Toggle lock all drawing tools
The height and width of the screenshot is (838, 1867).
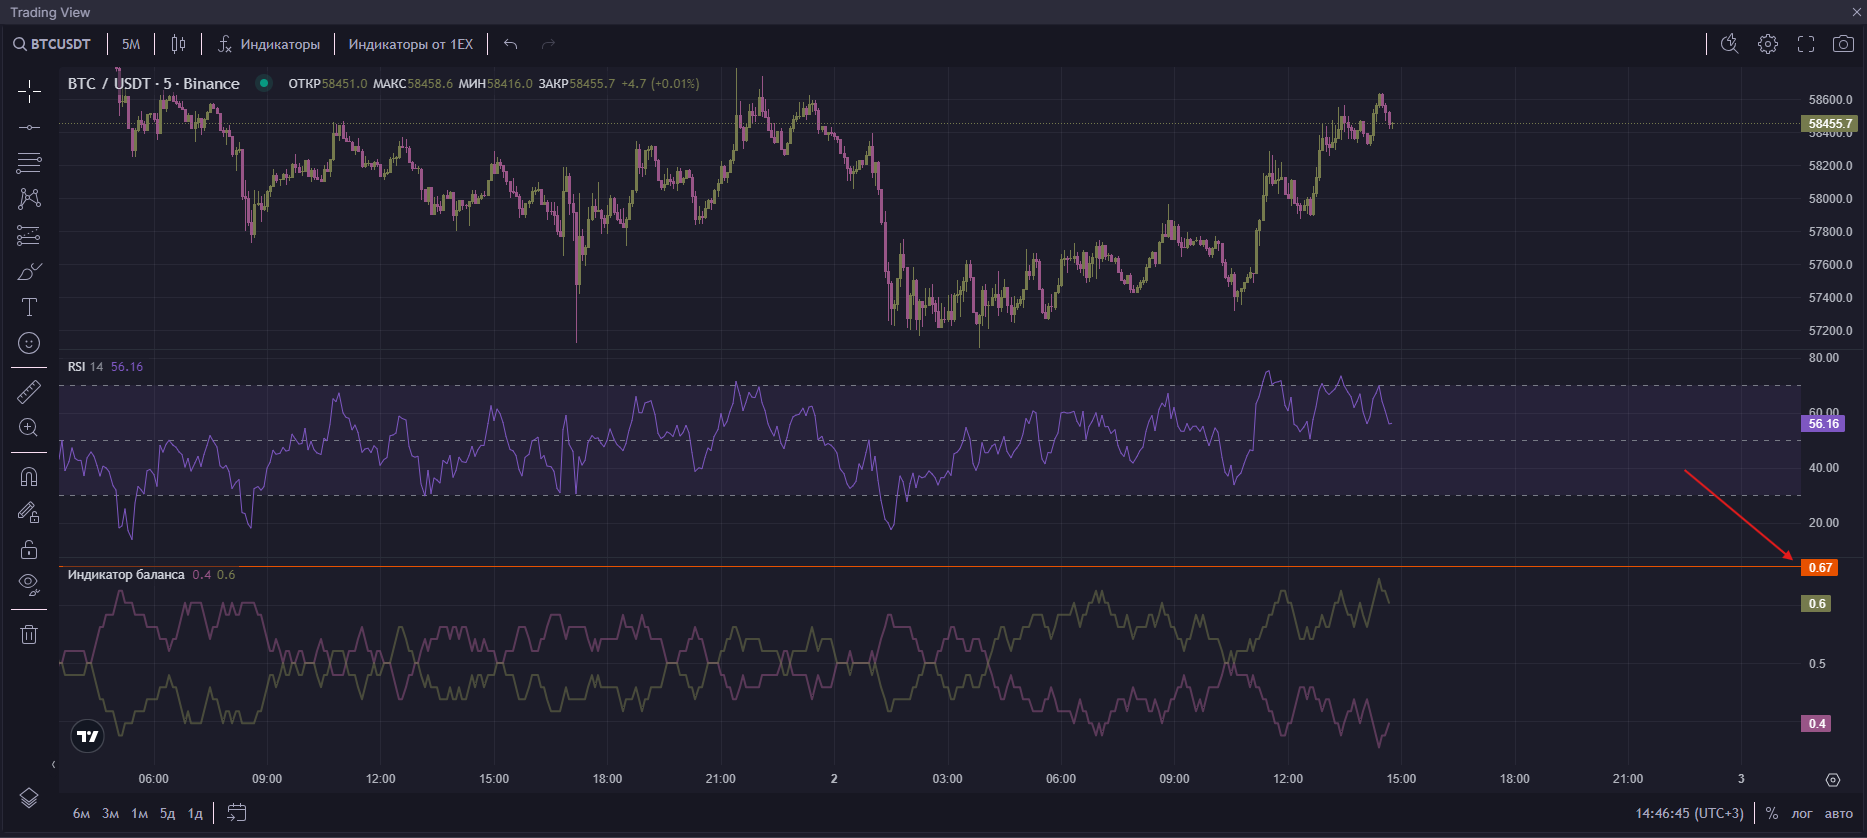(29, 549)
